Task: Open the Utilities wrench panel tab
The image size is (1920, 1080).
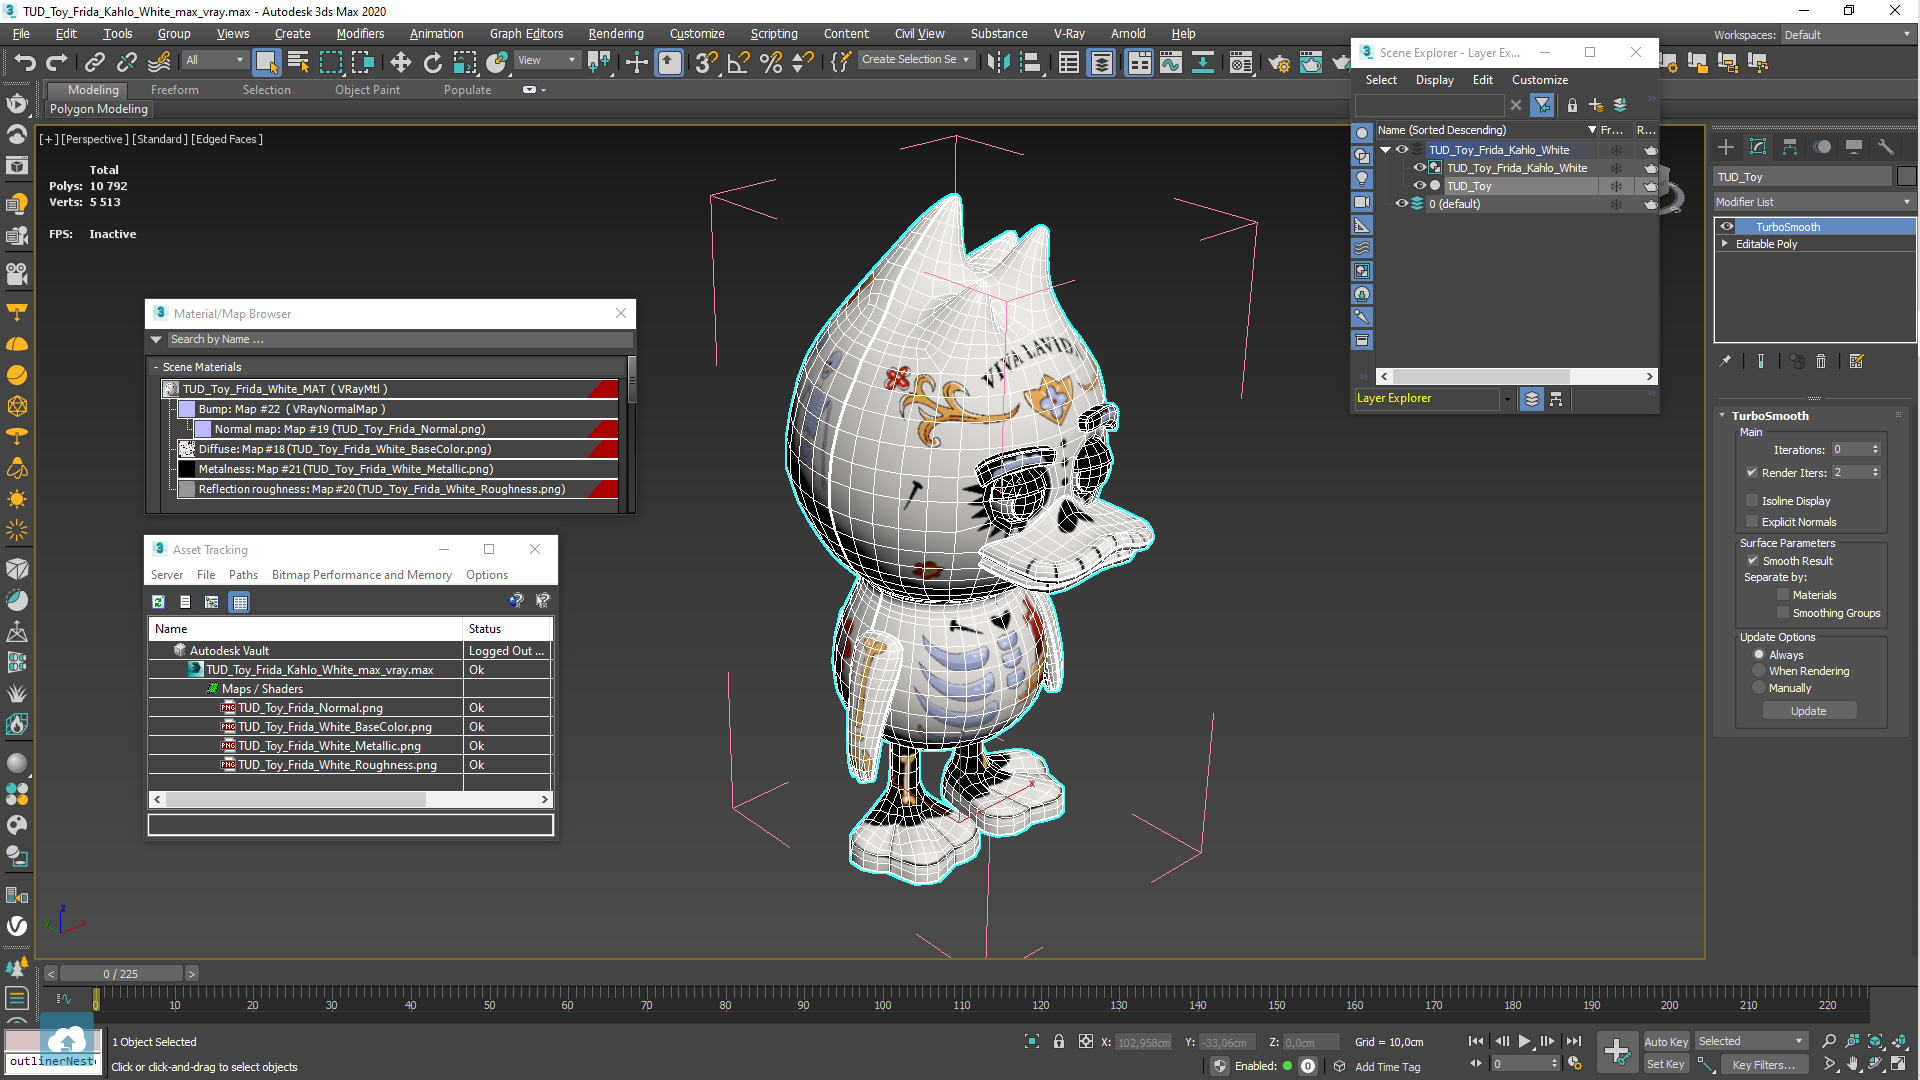Action: [x=1886, y=147]
